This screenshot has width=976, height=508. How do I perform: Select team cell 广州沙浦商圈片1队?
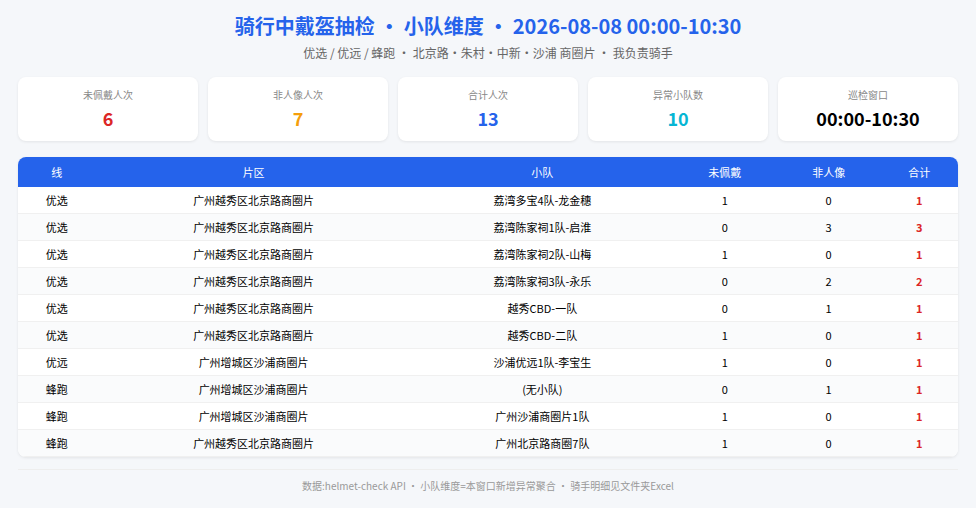click(x=542, y=416)
